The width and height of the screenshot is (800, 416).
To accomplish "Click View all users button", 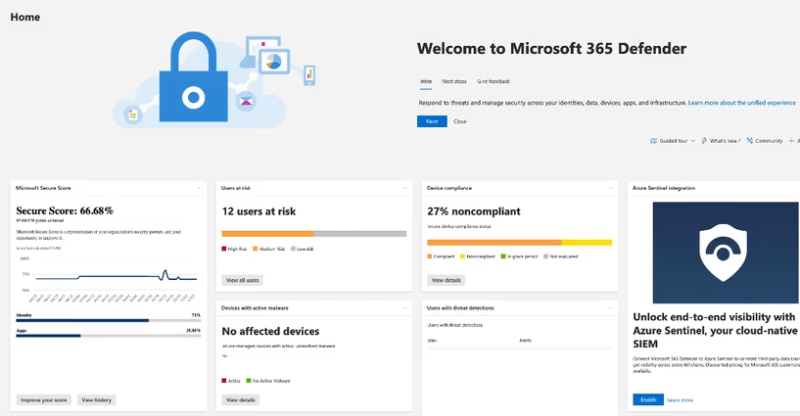I will click(x=242, y=280).
